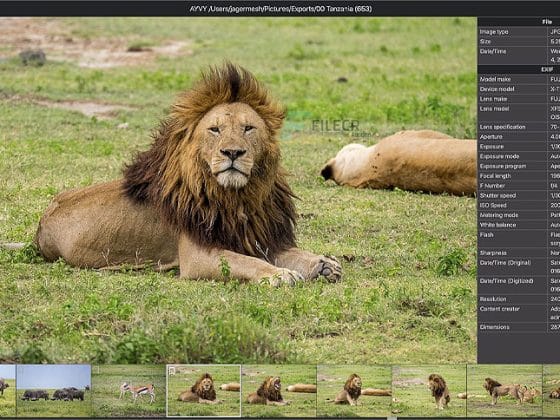Click the File section header in info panel

click(519, 22)
